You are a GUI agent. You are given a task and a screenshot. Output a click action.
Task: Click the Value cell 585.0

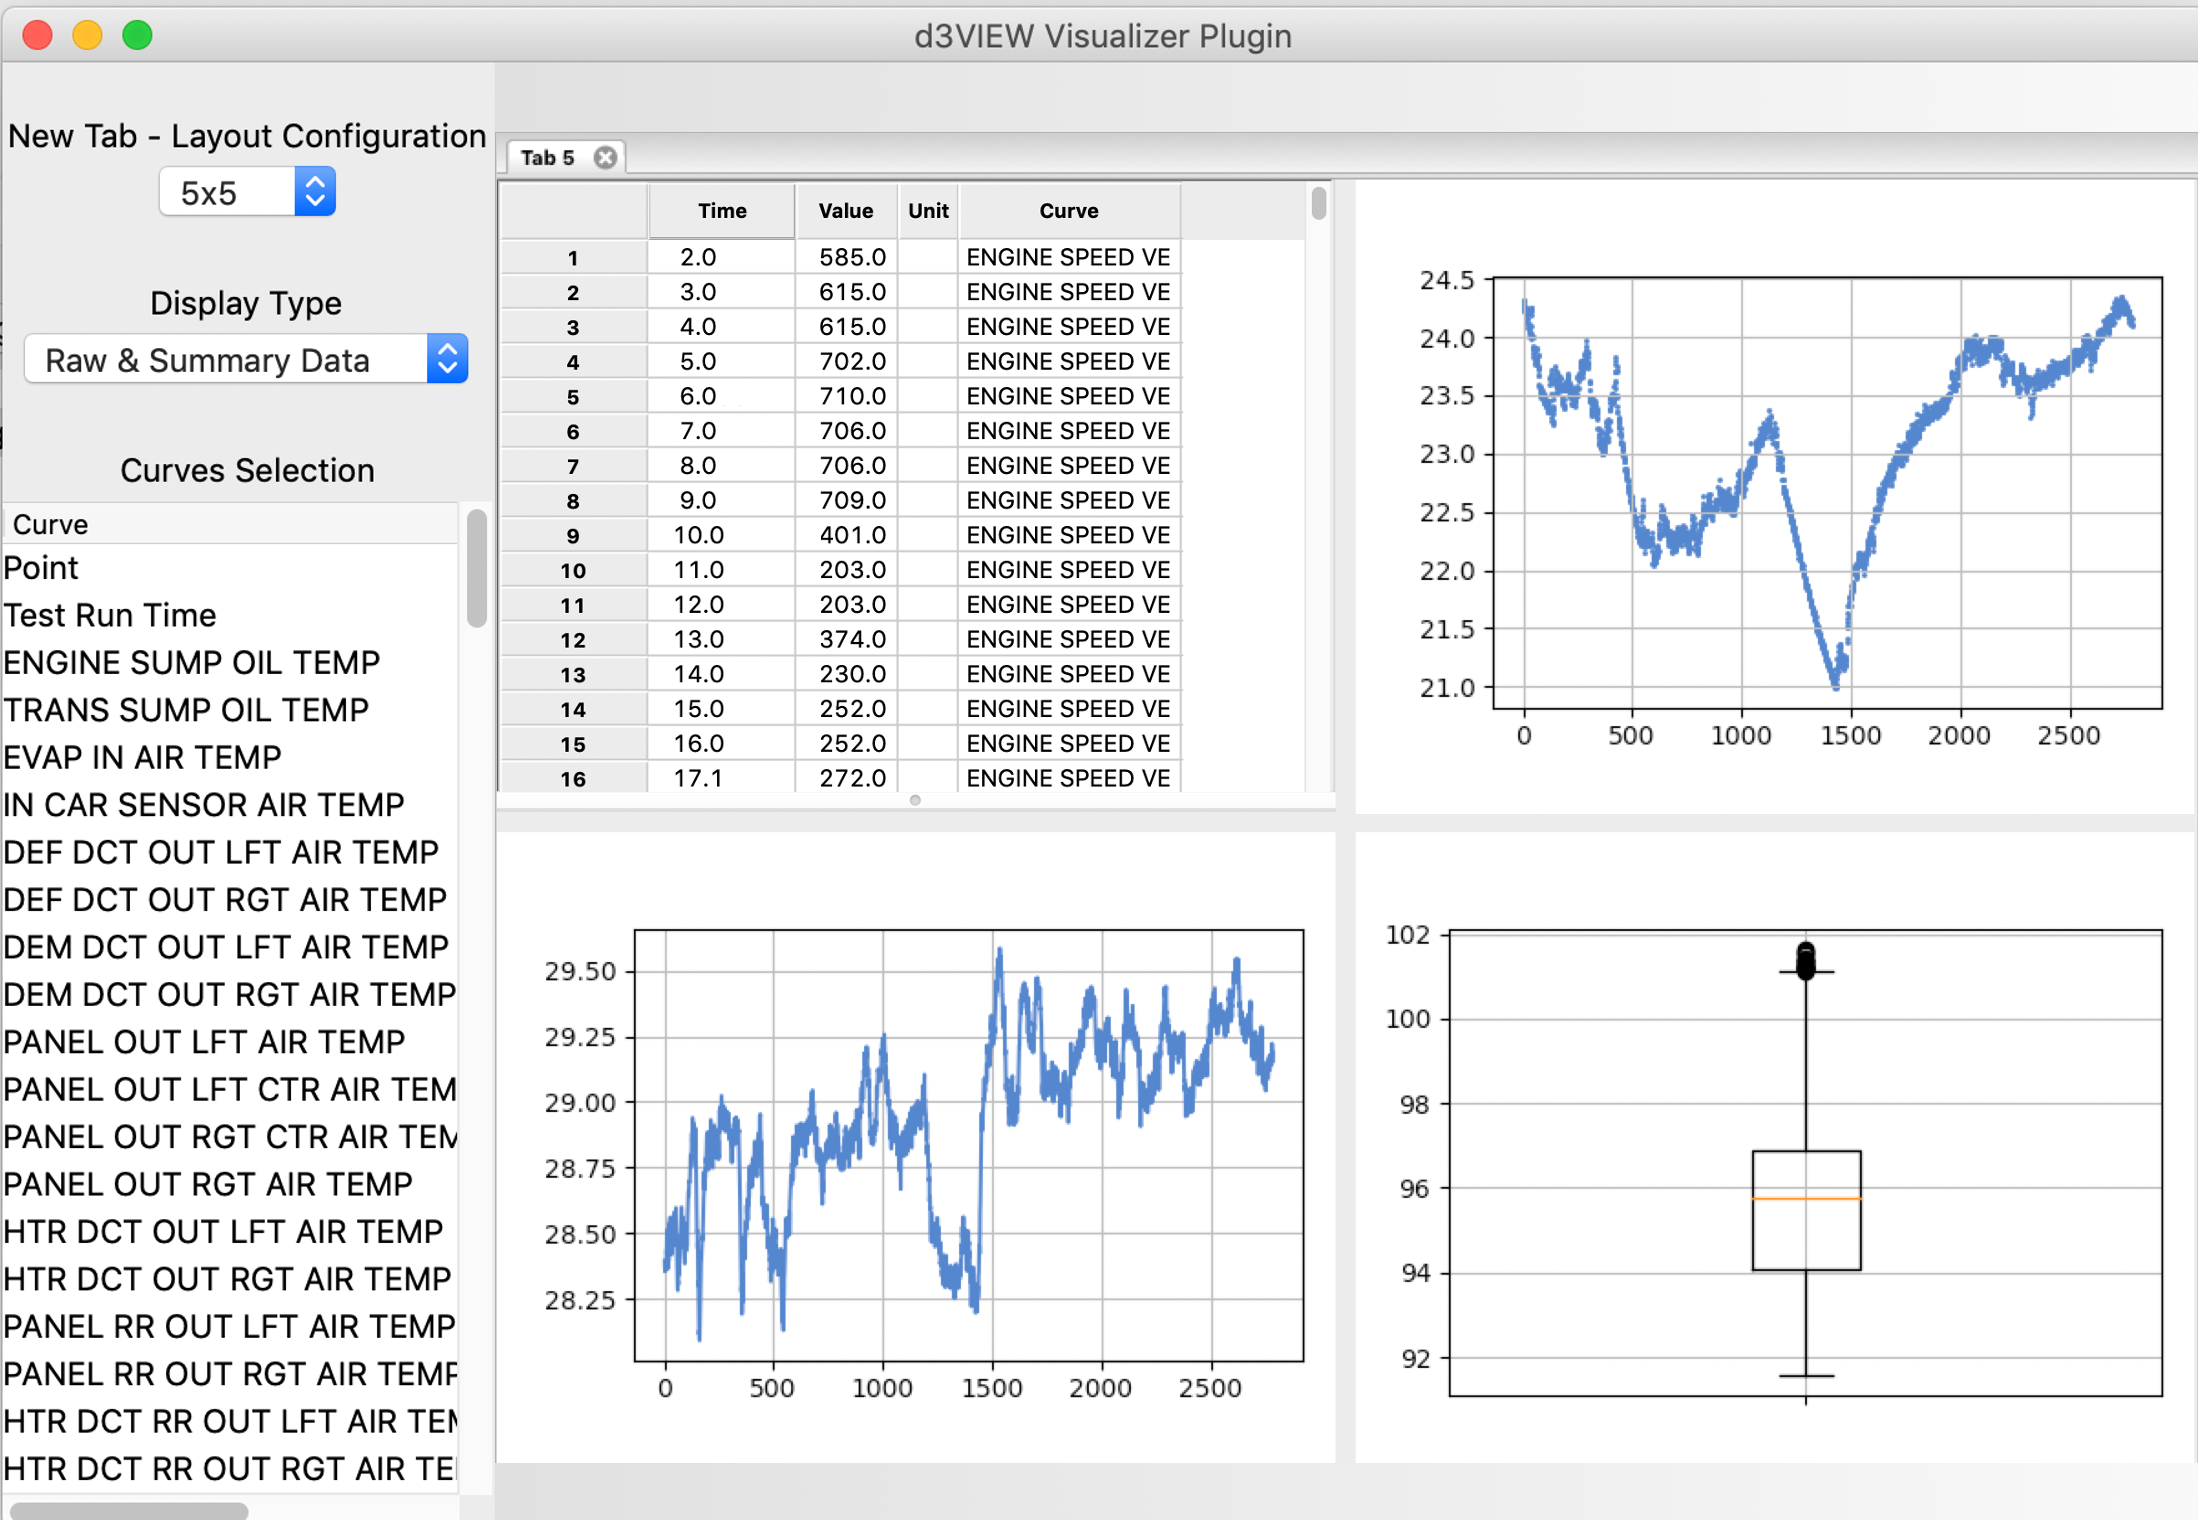[847, 257]
